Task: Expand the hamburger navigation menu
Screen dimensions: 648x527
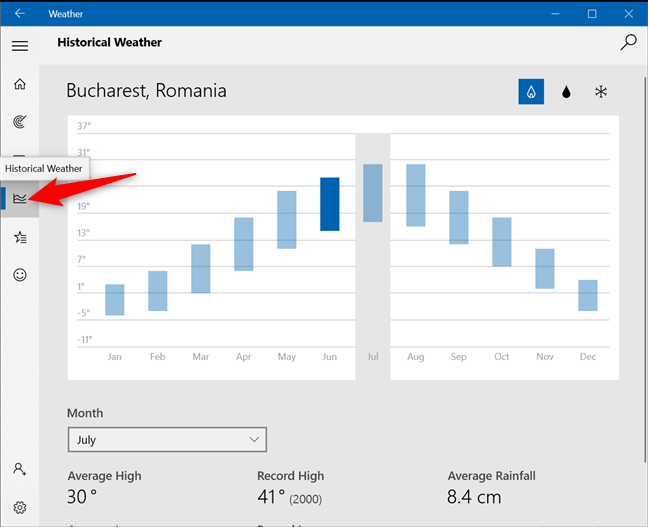Action: [19, 45]
